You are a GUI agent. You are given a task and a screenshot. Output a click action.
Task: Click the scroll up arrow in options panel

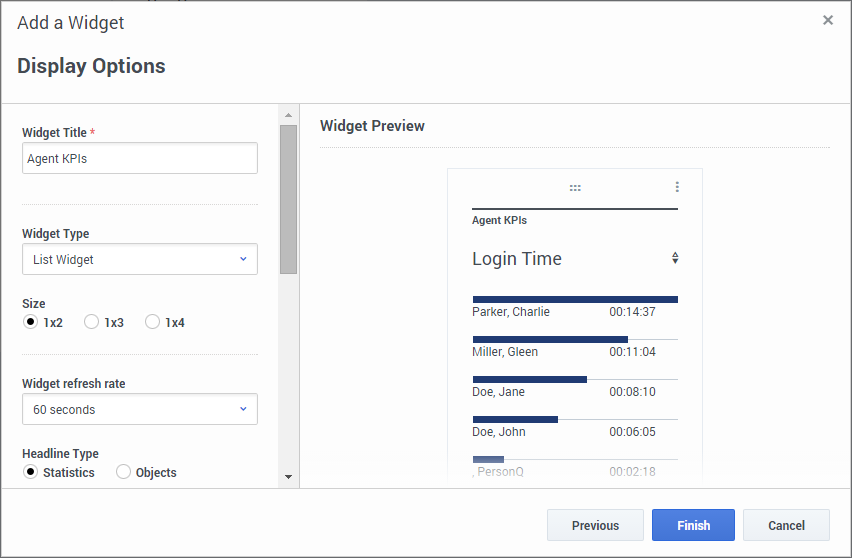289,115
